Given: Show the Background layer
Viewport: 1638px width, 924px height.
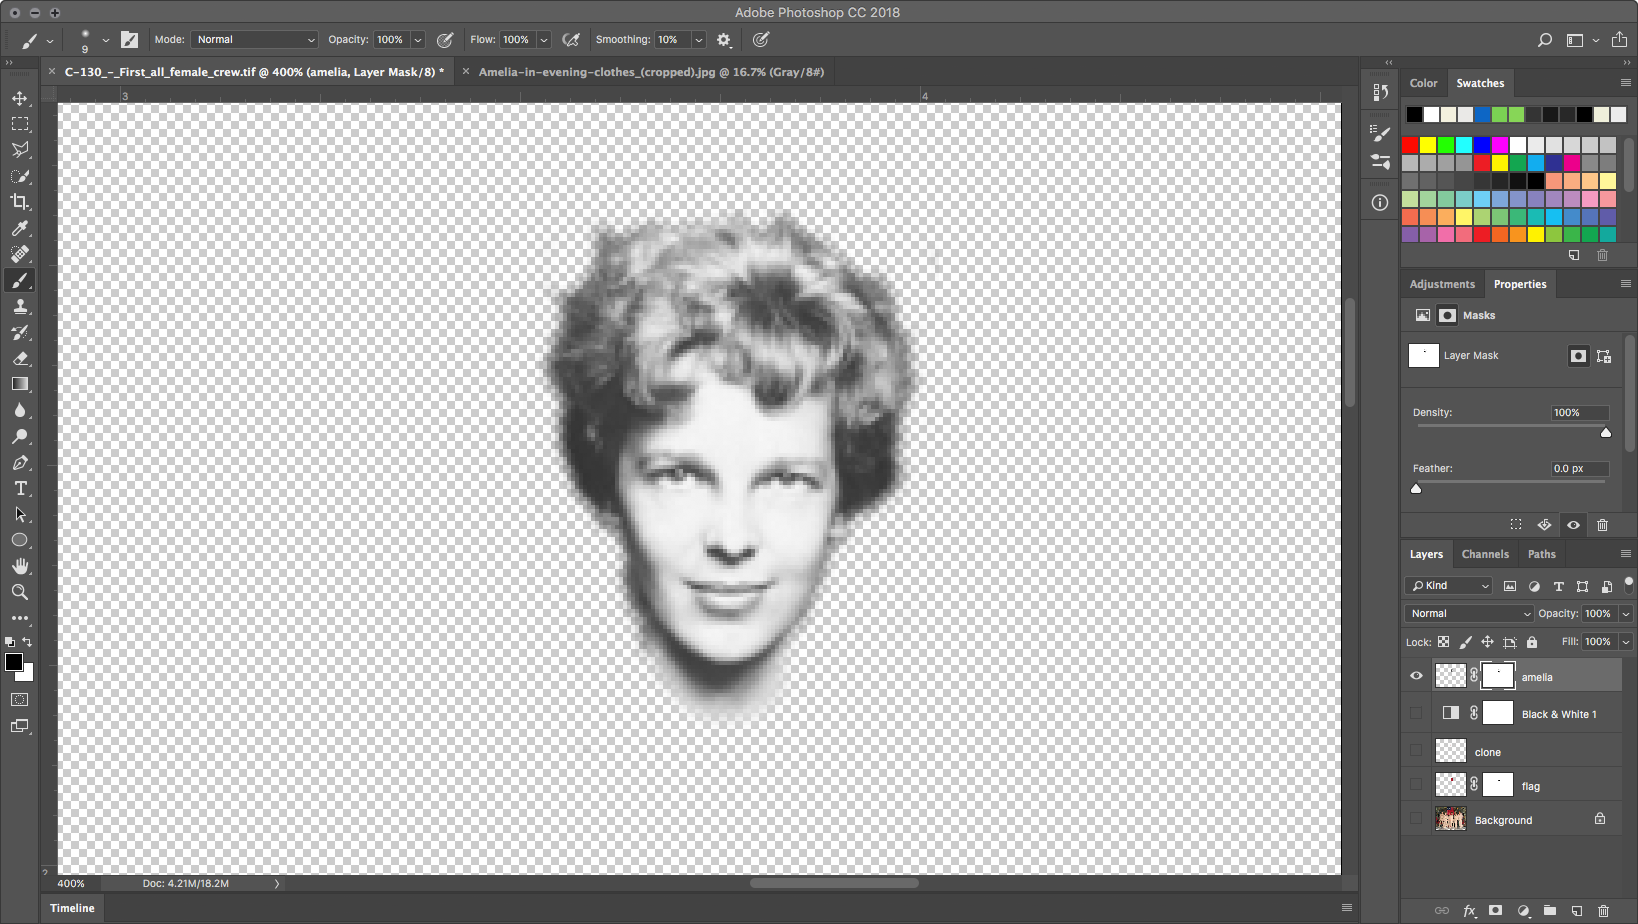Looking at the screenshot, I should [1416, 820].
